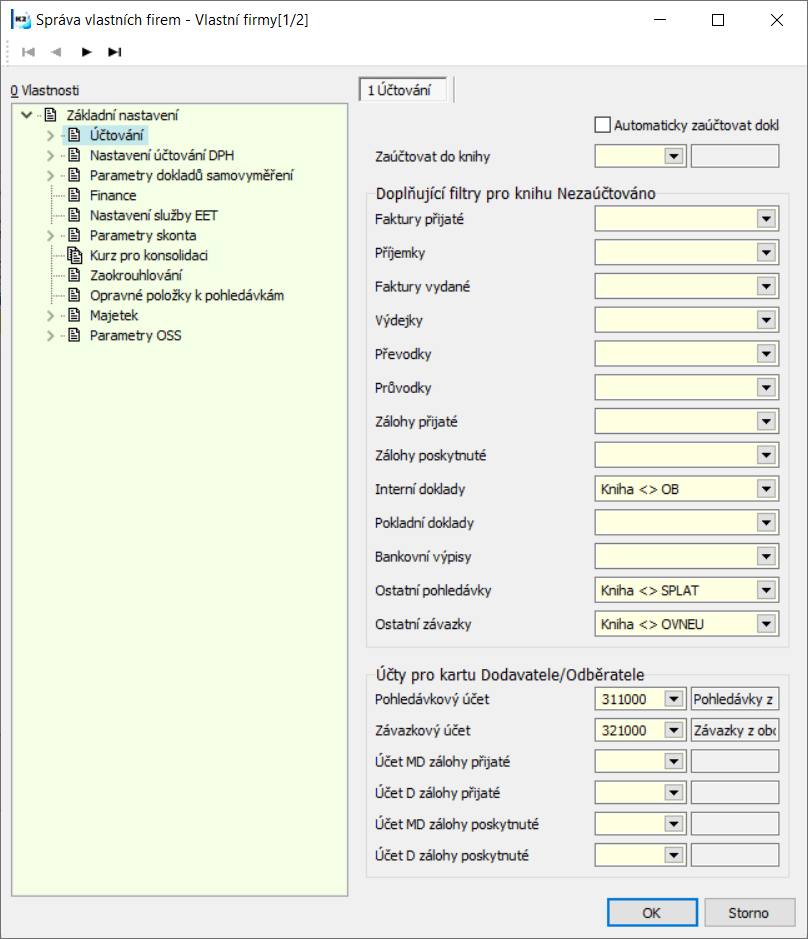This screenshot has height=939, width=808.
Task: Open Zaúčtovat do knihy dropdown
Action: (x=674, y=156)
